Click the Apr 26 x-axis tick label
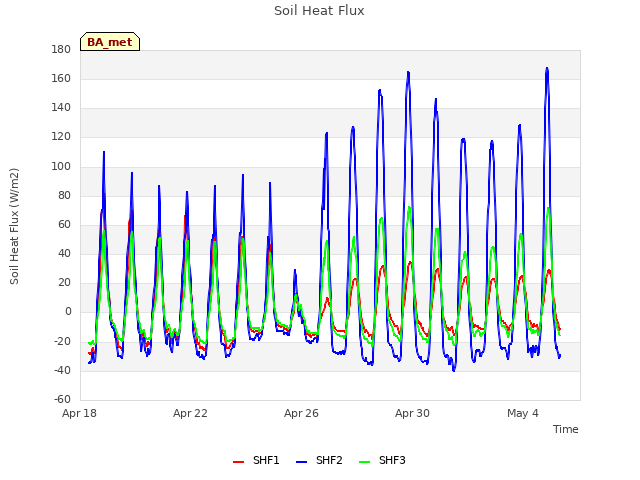This screenshot has width=640, height=480. (x=301, y=413)
